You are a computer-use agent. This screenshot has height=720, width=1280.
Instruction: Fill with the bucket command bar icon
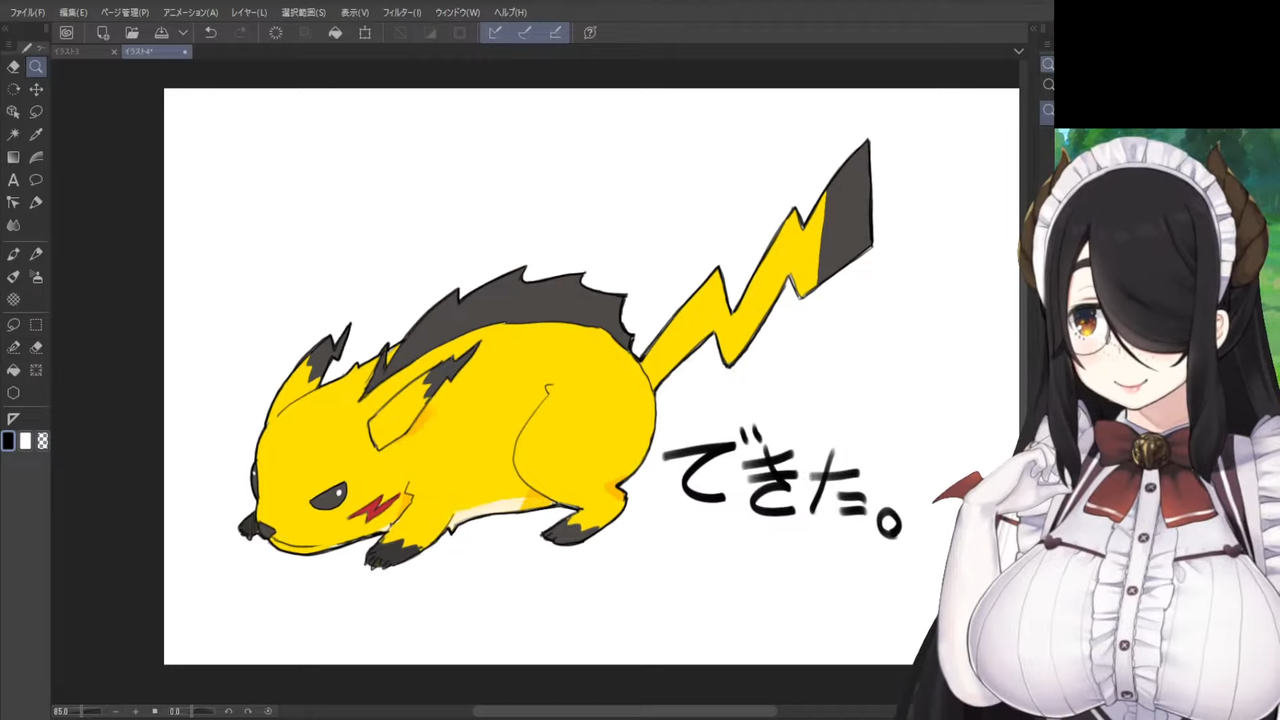click(x=335, y=33)
